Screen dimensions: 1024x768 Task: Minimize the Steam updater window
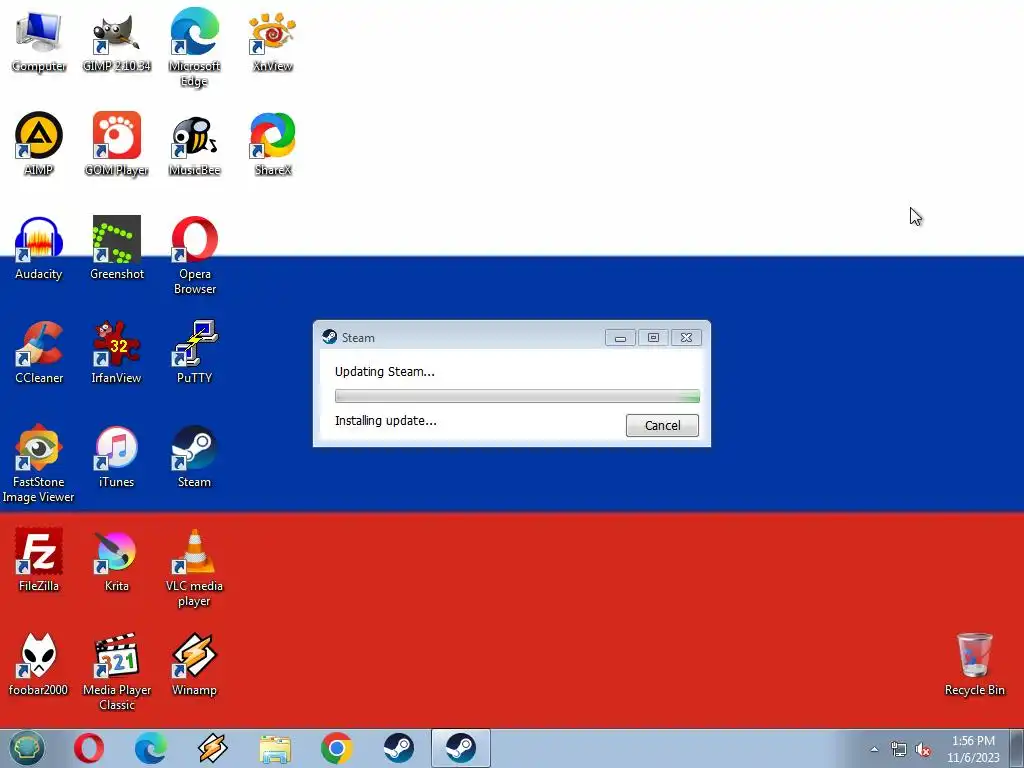coord(620,338)
